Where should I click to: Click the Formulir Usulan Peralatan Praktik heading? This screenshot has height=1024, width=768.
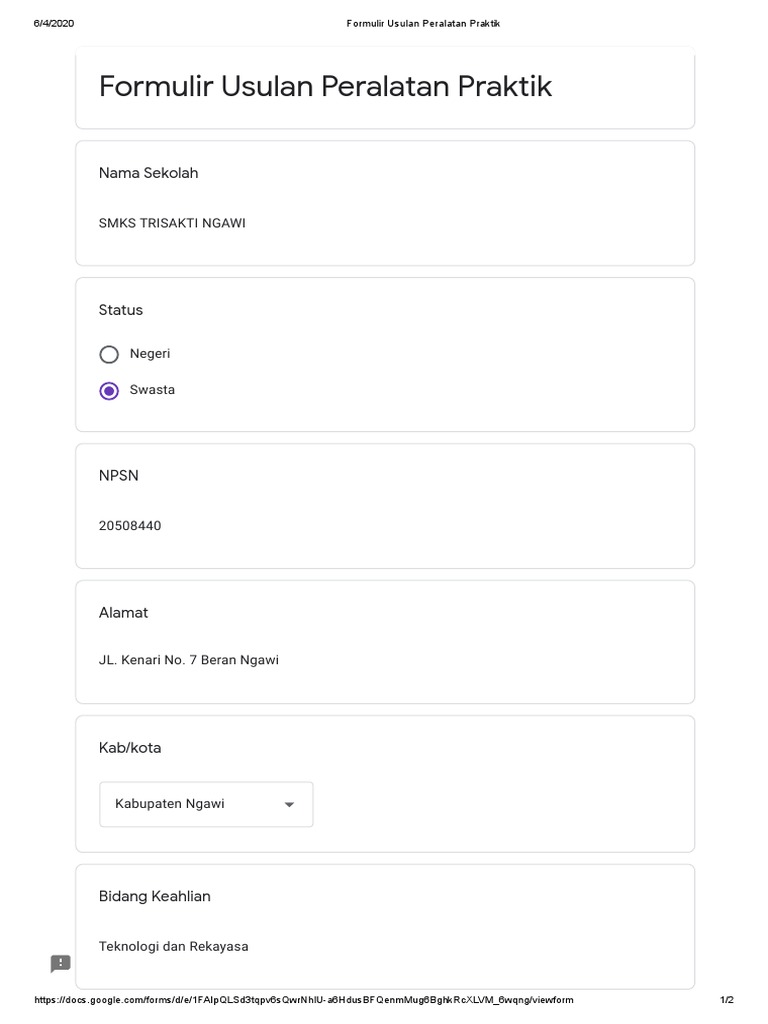pos(325,87)
